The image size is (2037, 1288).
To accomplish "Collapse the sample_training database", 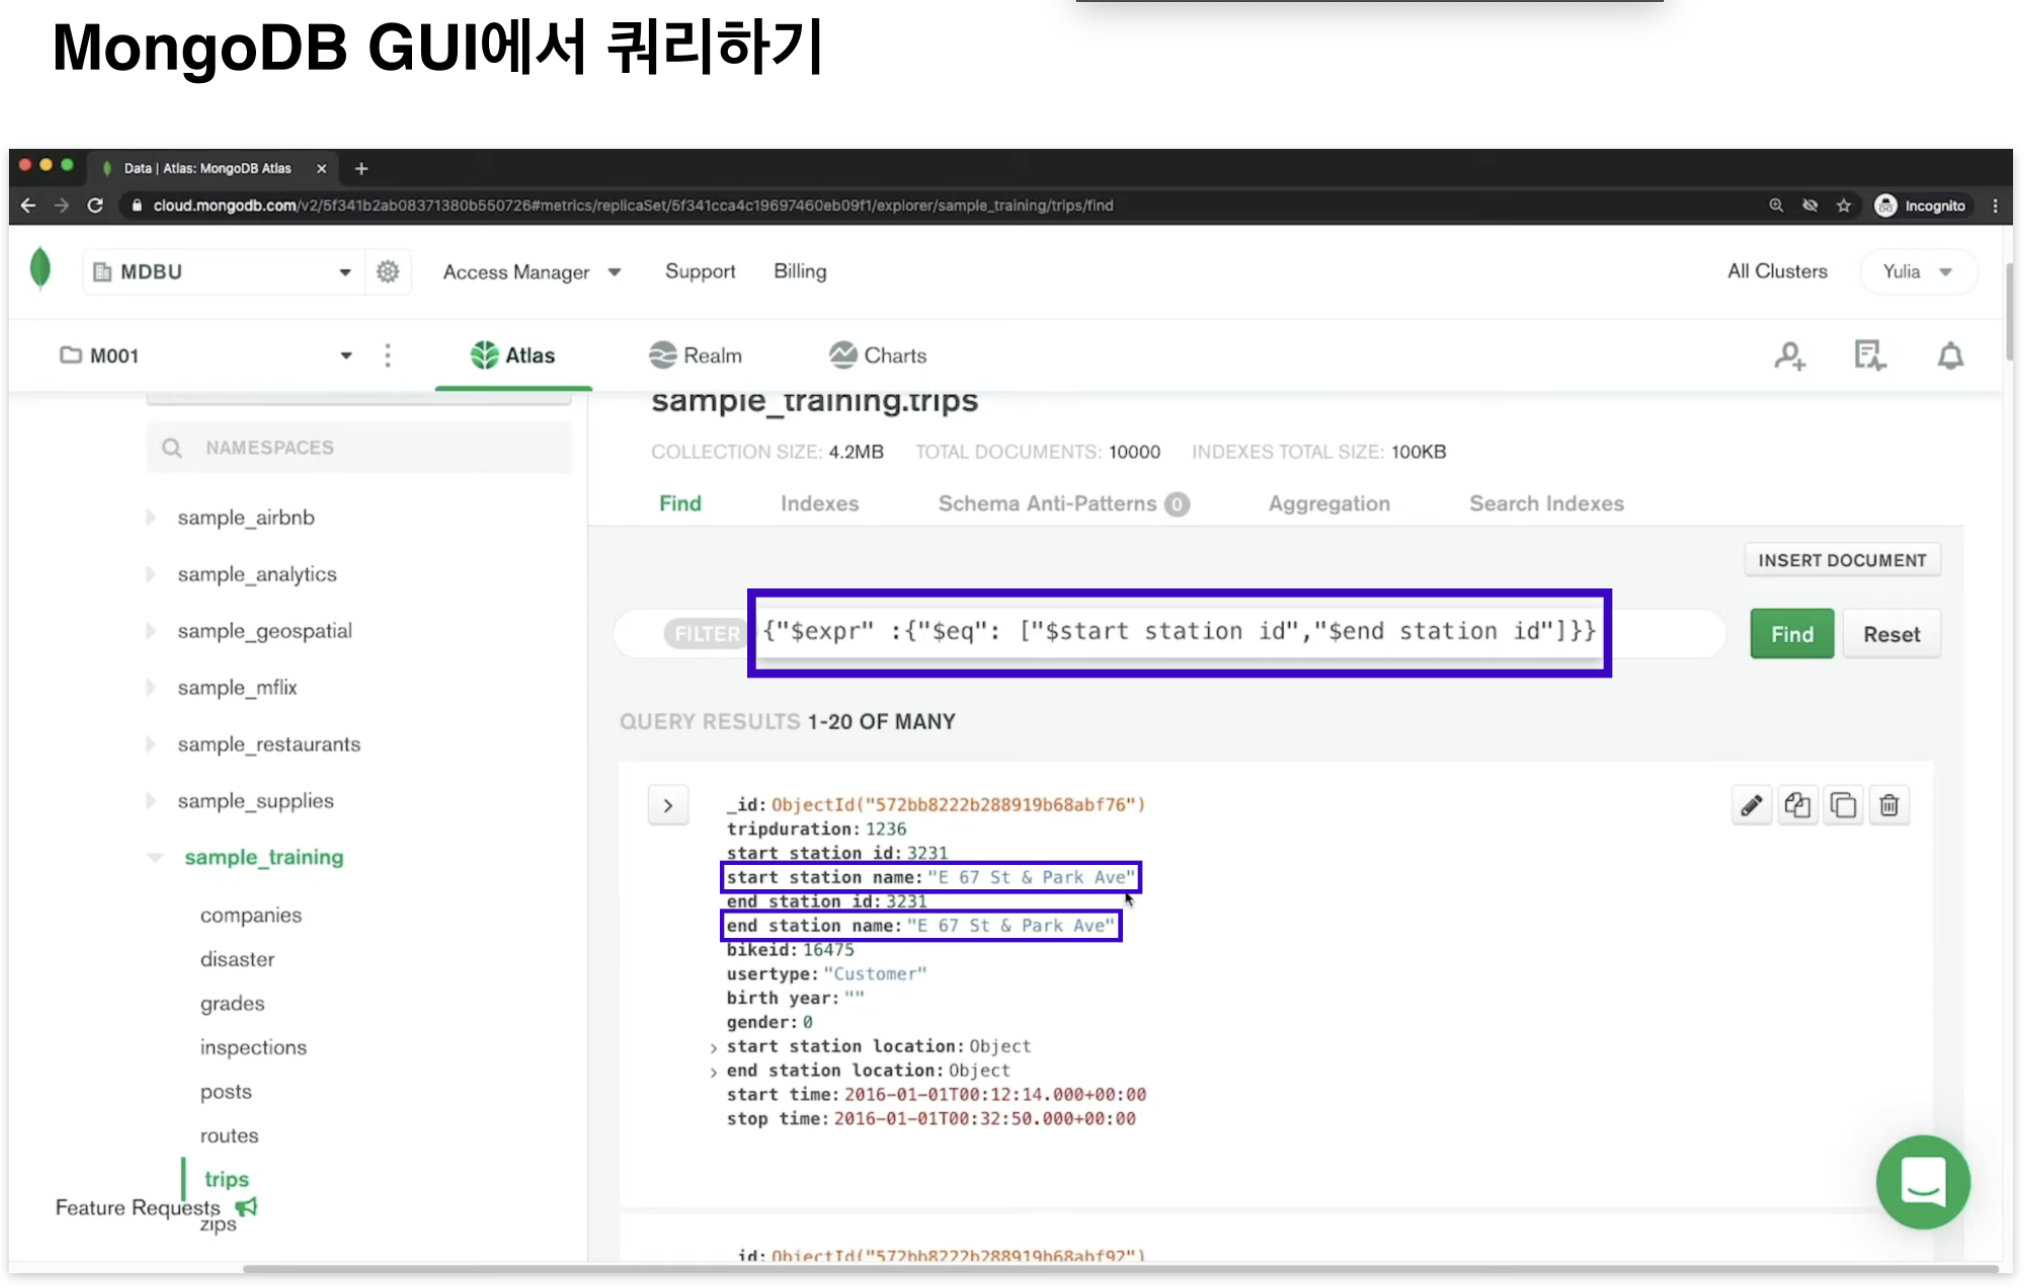I will (155, 858).
